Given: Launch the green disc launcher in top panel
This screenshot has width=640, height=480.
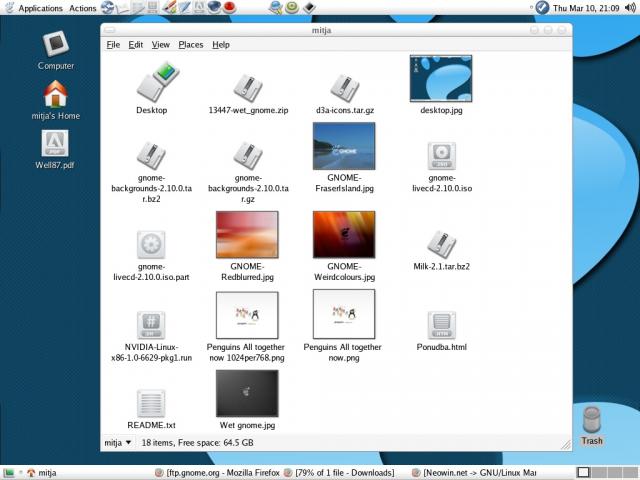Looking at the screenshot, I should point(291,7).
